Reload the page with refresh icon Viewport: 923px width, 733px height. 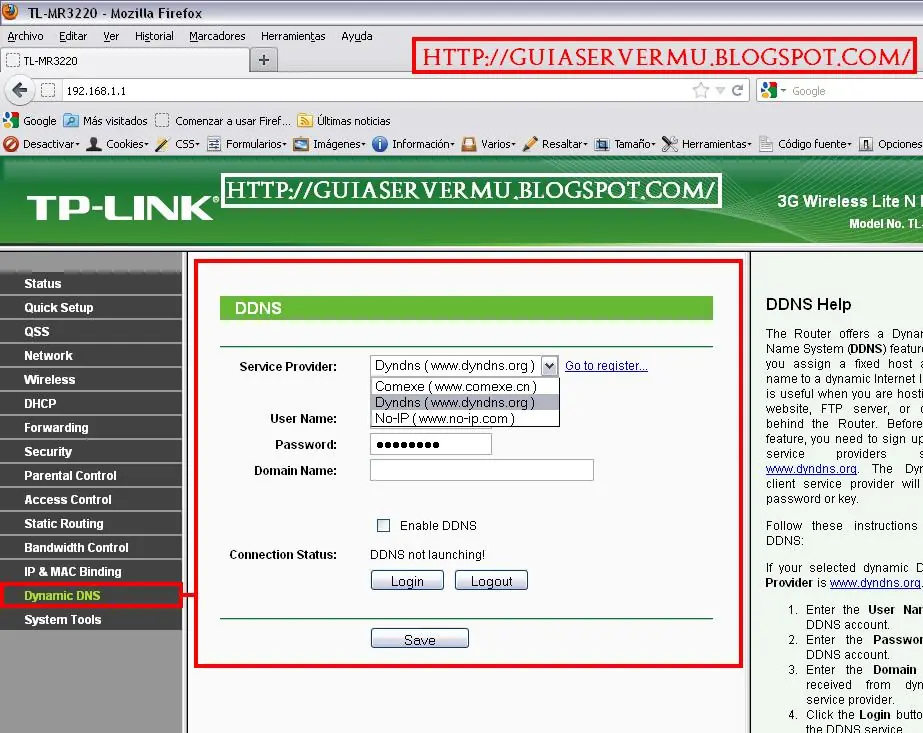(x=738, y=90)
